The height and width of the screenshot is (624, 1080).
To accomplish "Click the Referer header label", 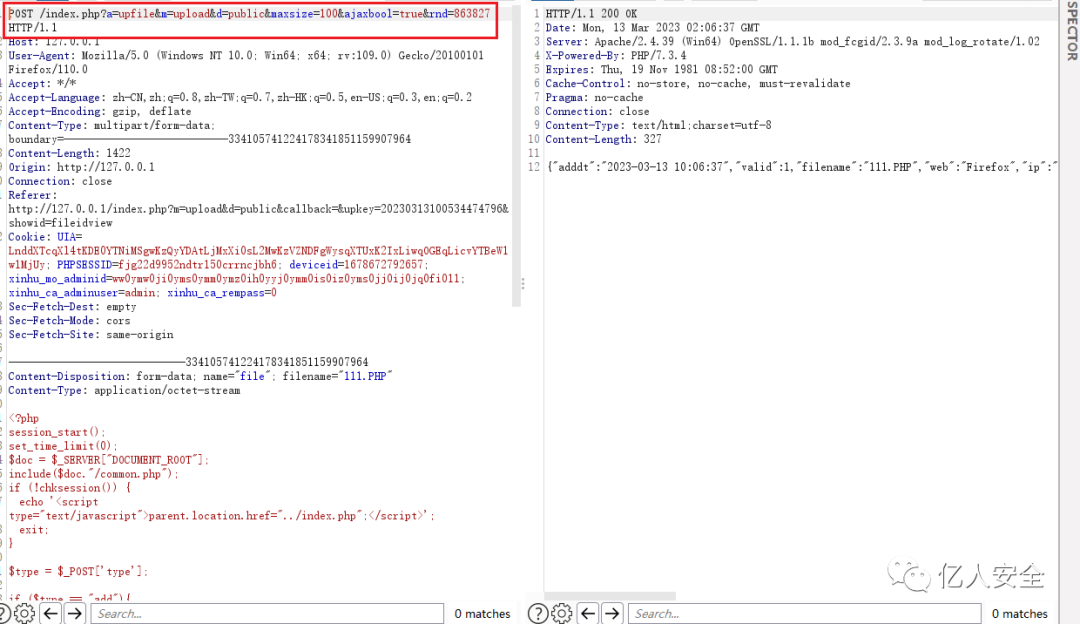I will (32, 195).
